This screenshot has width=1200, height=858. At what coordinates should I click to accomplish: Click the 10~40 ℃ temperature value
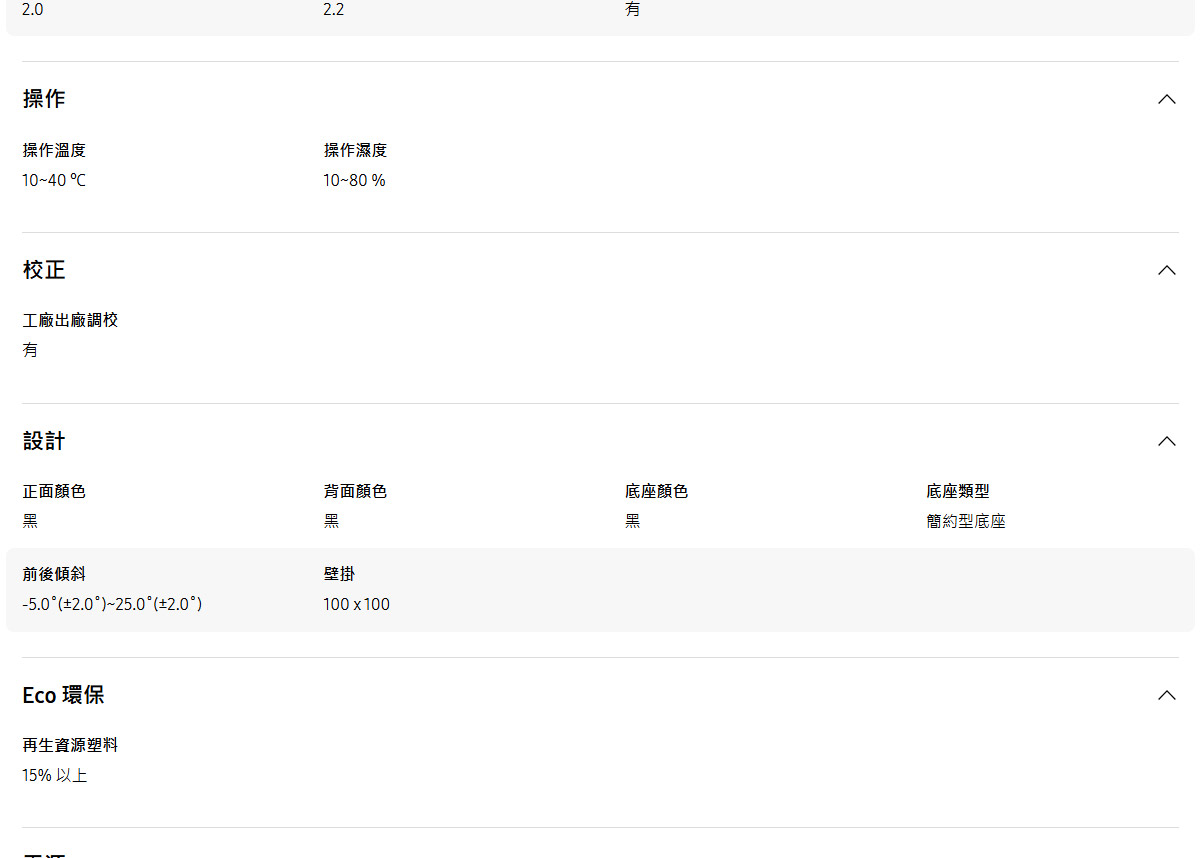(x=54, y=180)
